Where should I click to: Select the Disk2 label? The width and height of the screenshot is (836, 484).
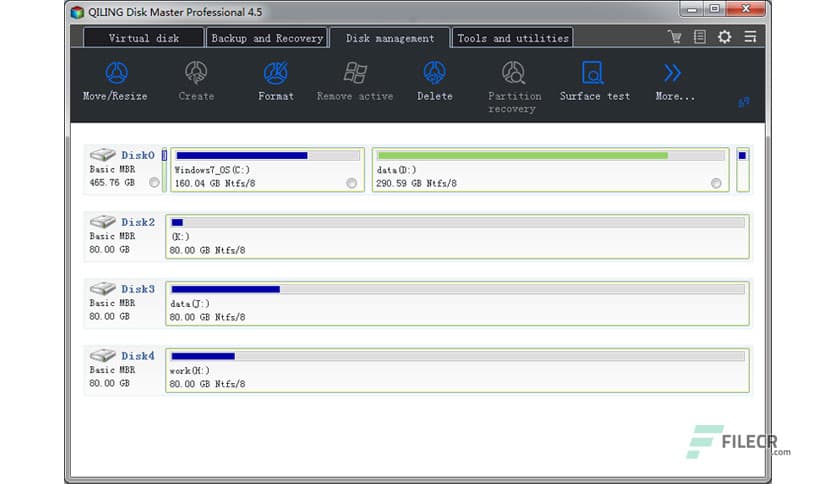138,222
